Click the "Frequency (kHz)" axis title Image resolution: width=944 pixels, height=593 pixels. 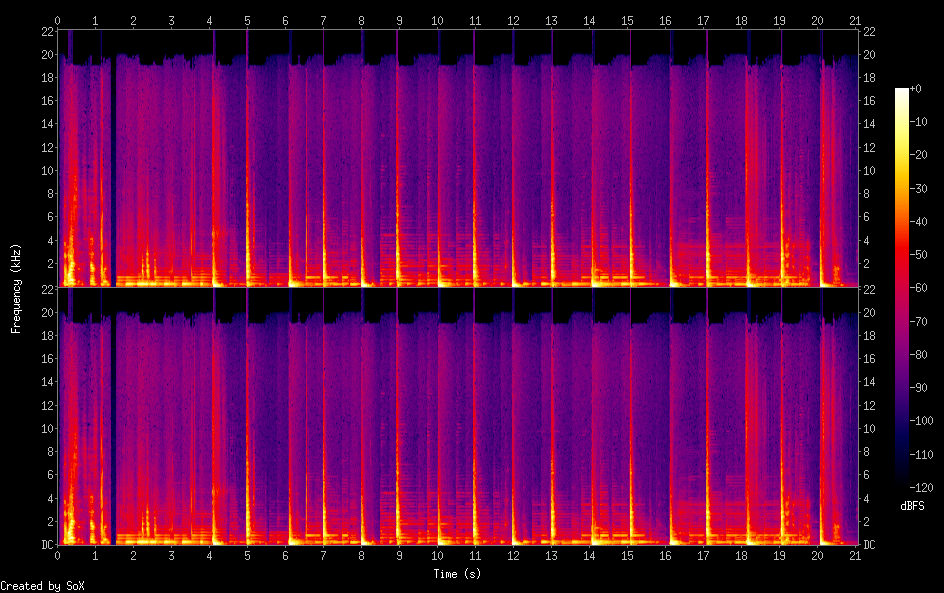click(x=16, y=288)
